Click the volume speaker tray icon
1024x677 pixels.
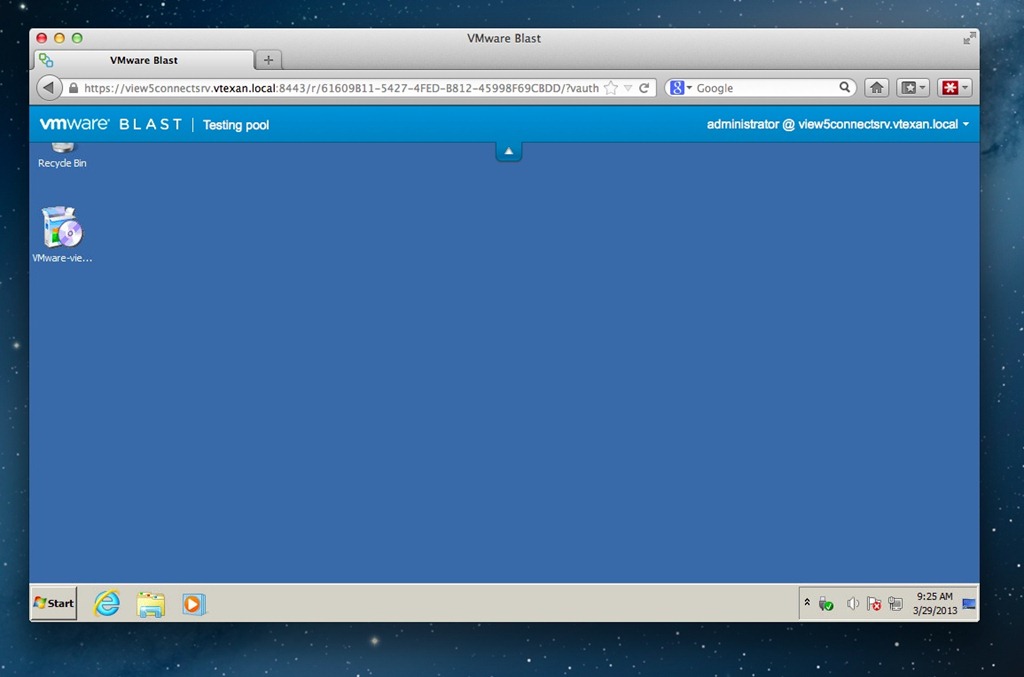[x=852, y=604]
